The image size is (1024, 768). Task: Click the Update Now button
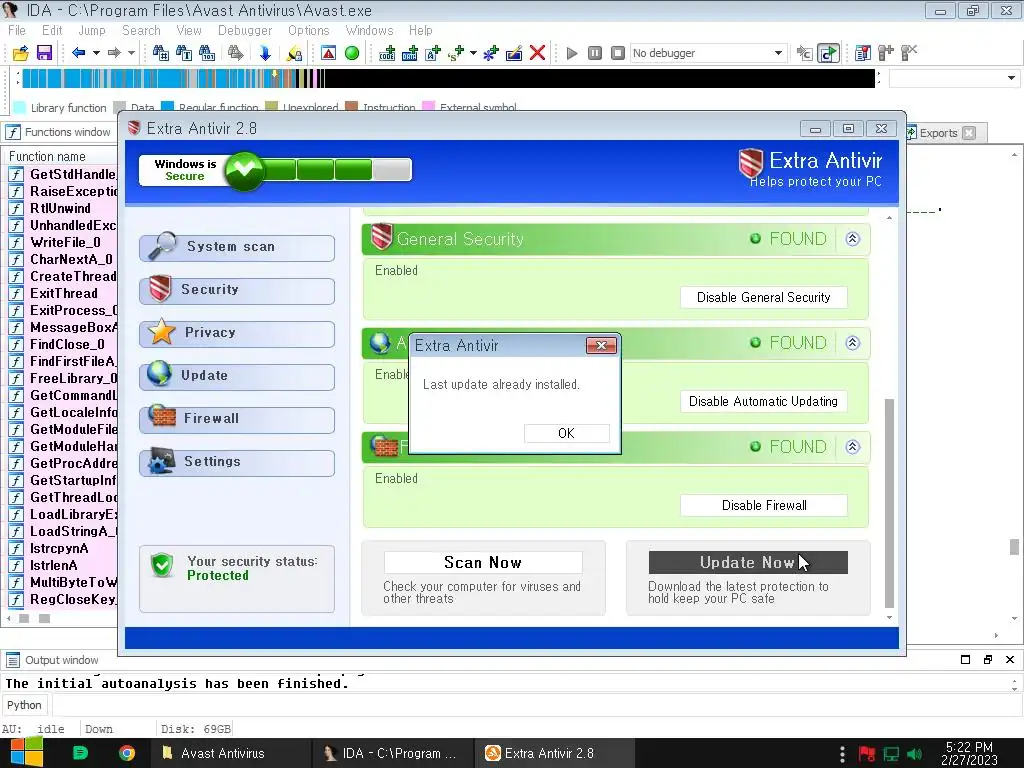[x=748, y=562]
